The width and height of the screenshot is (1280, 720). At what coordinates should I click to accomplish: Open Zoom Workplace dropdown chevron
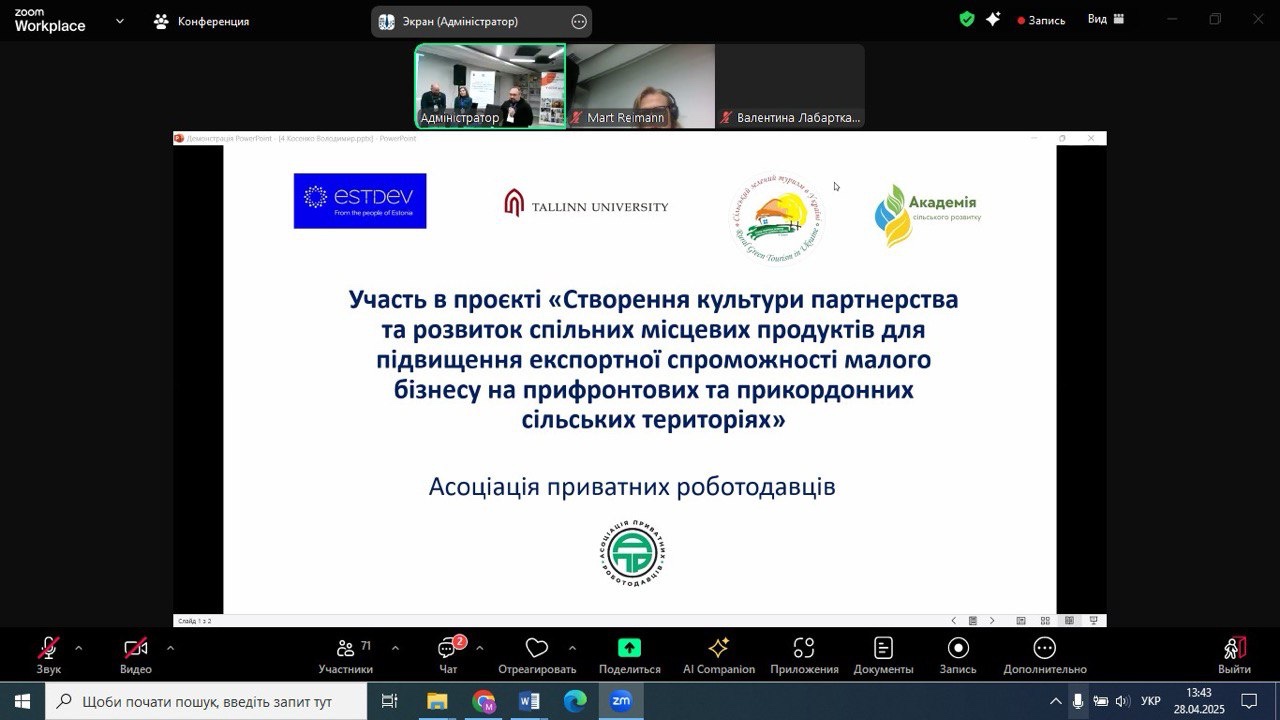pyautogui.click(x=120, y=20)
